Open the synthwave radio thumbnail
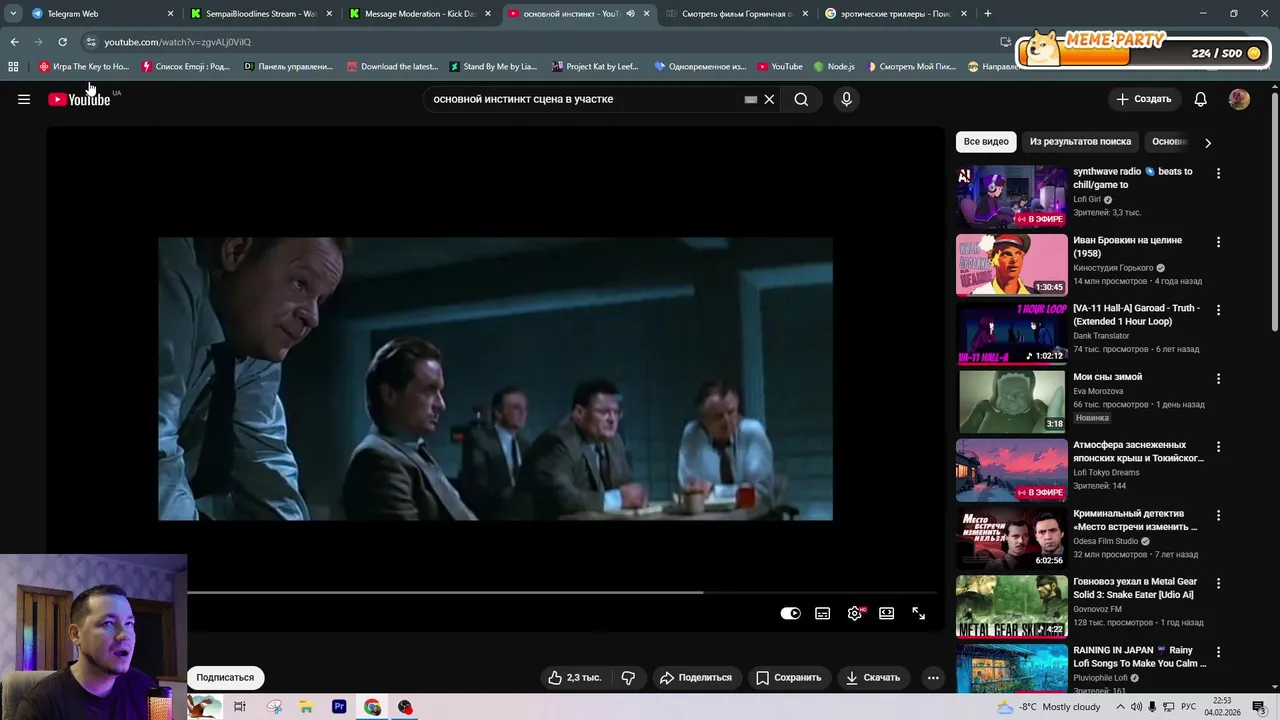This screenshot has width=1280, height=720. (x=1011, y=196)
